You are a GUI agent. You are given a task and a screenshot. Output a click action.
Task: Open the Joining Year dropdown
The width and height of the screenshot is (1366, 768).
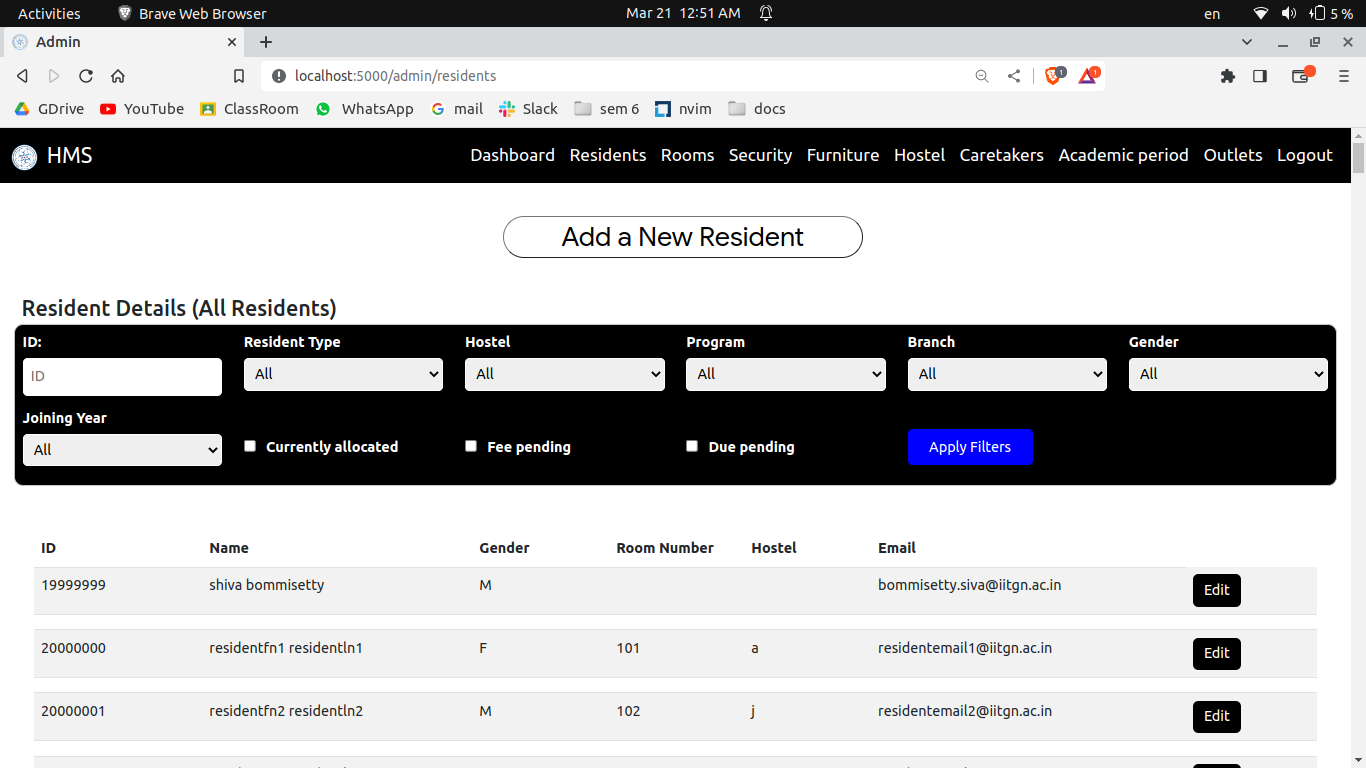coord(122,449)
